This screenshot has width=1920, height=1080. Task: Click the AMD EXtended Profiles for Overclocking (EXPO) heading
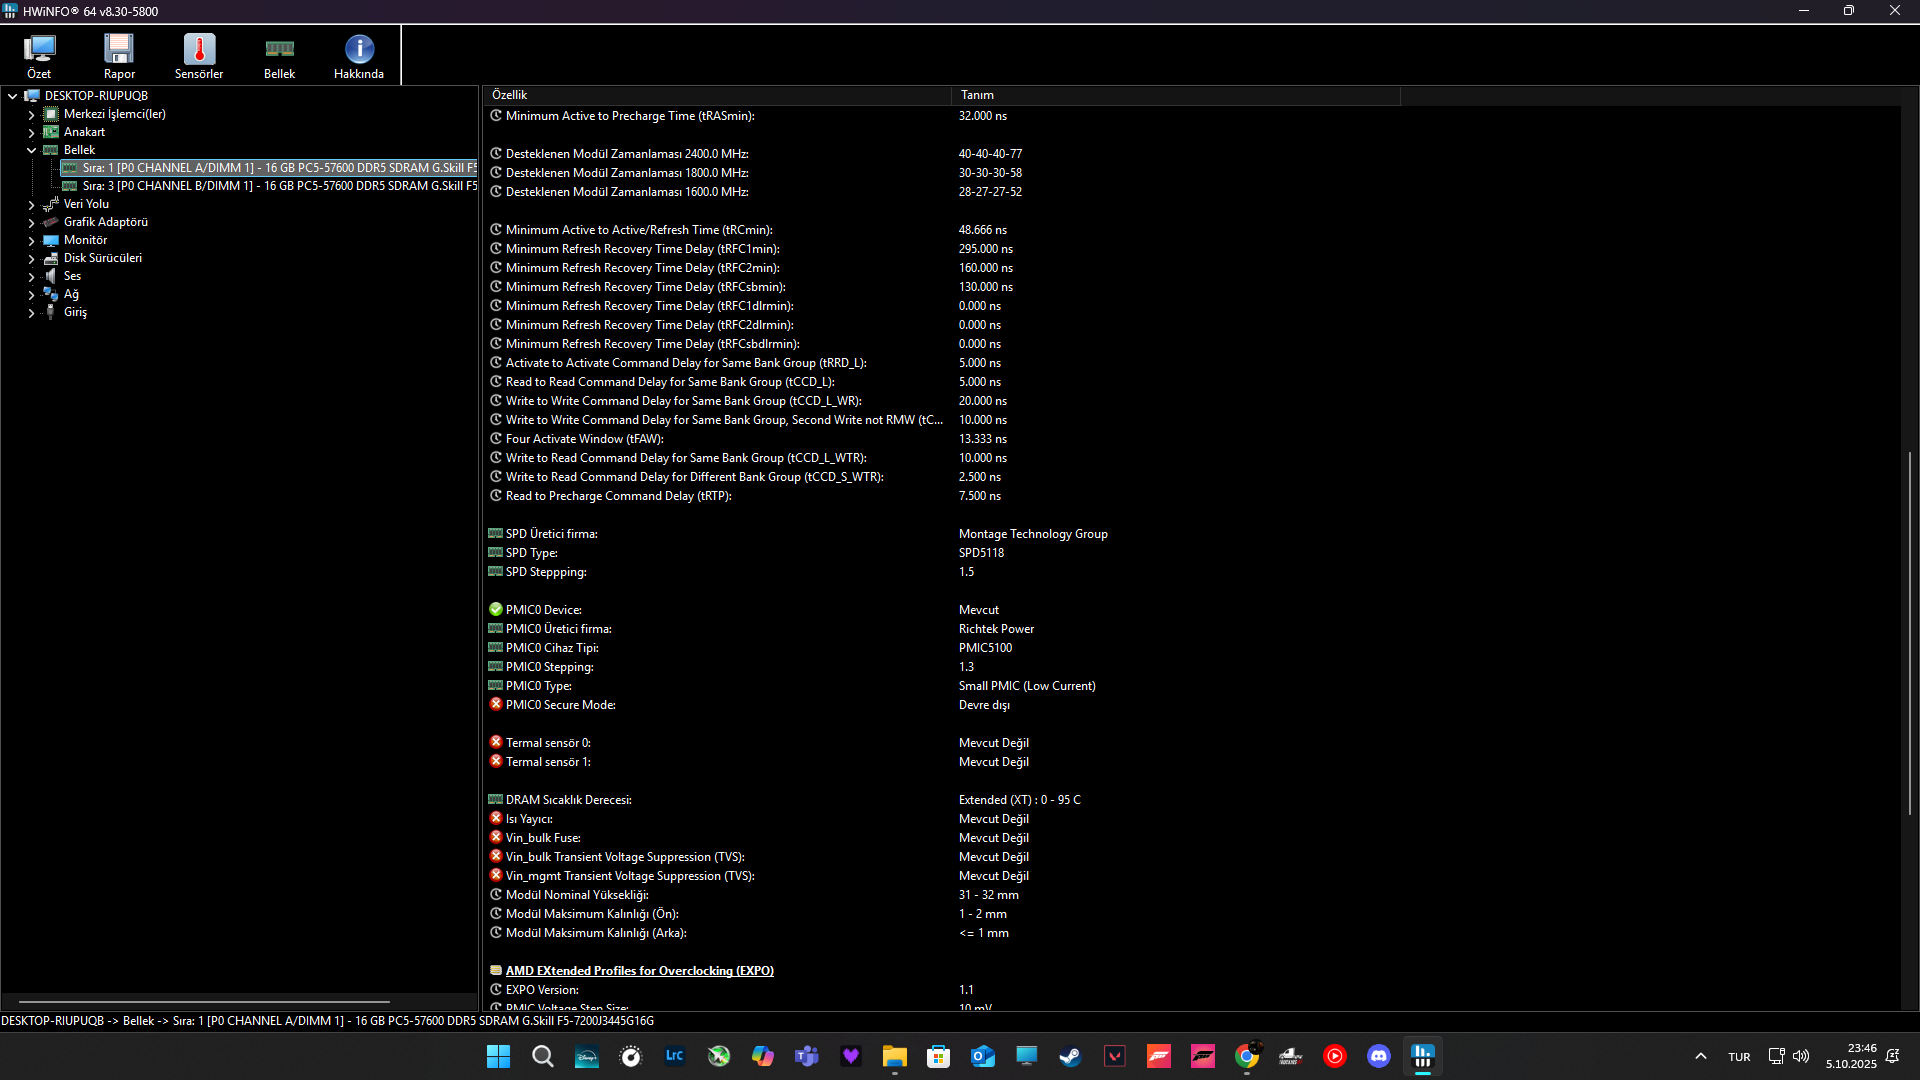[639, 971]
